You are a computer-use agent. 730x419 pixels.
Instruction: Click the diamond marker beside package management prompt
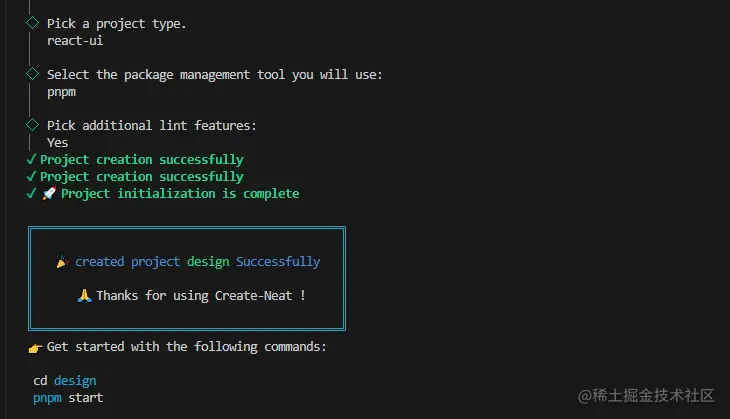pyautogui.click(x=33, y=74)
